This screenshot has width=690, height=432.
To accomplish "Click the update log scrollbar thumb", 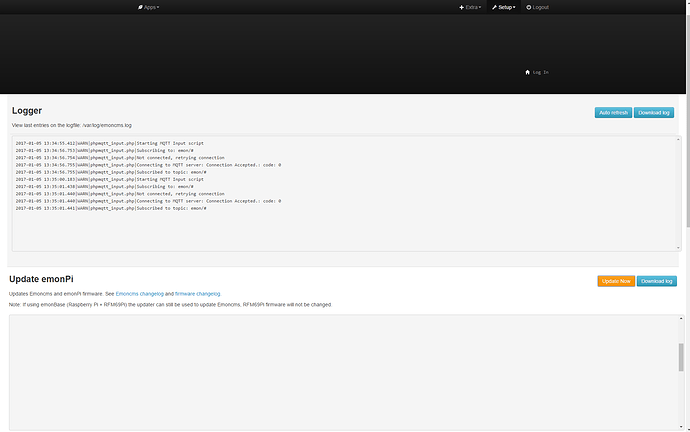I will coord(681,357).
